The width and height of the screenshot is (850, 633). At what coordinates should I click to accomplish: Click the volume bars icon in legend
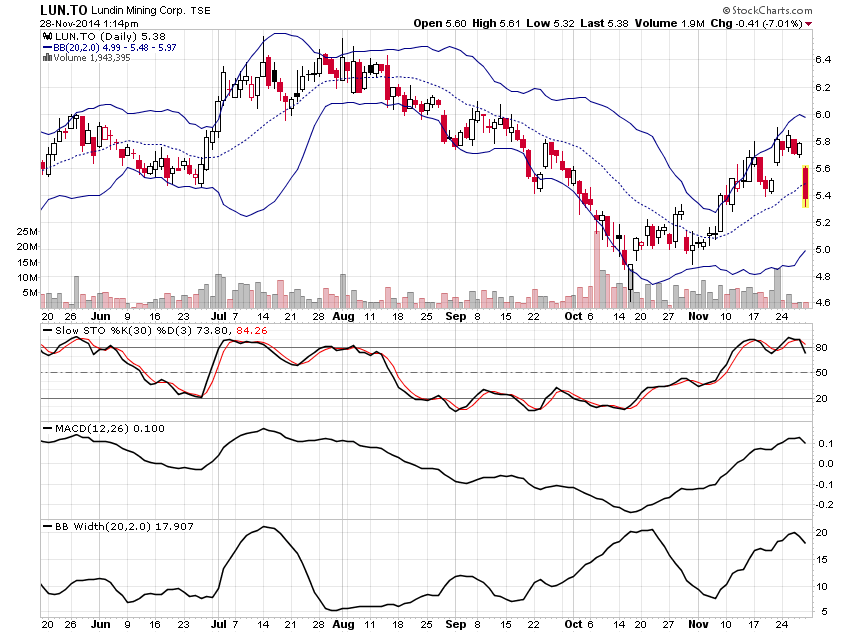point(47,57)
